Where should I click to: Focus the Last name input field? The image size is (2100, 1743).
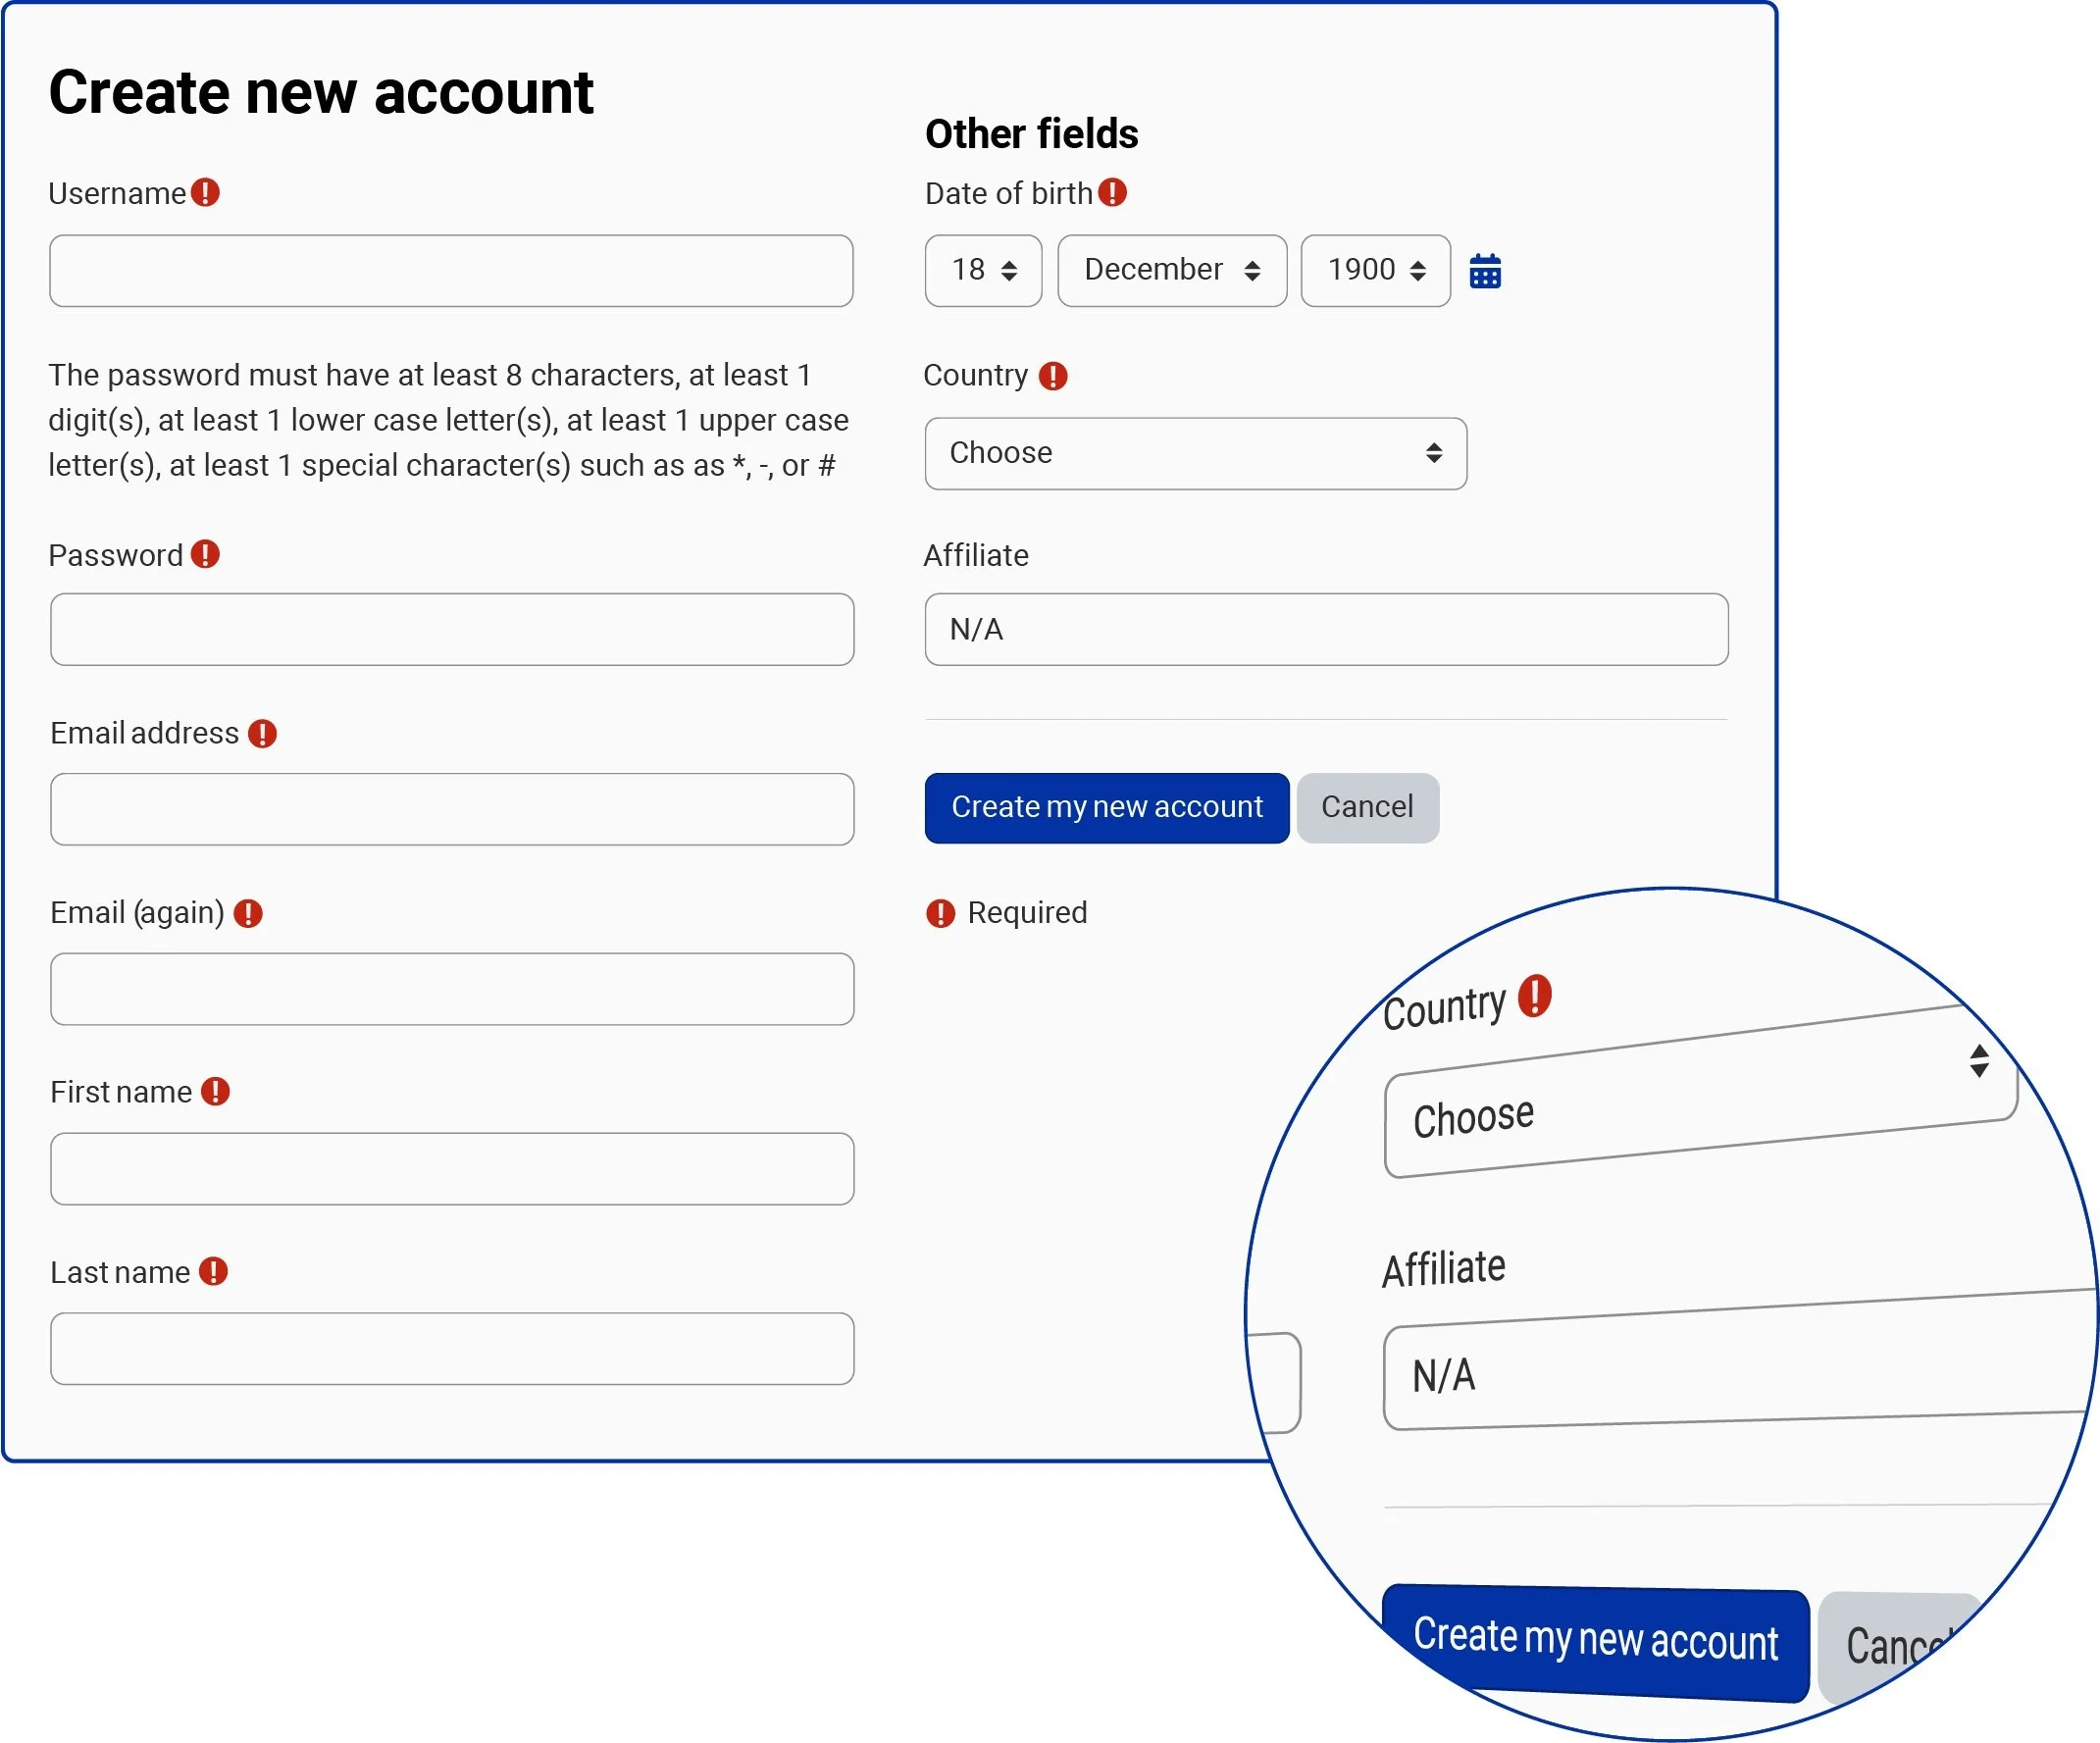pos(451,1347)
